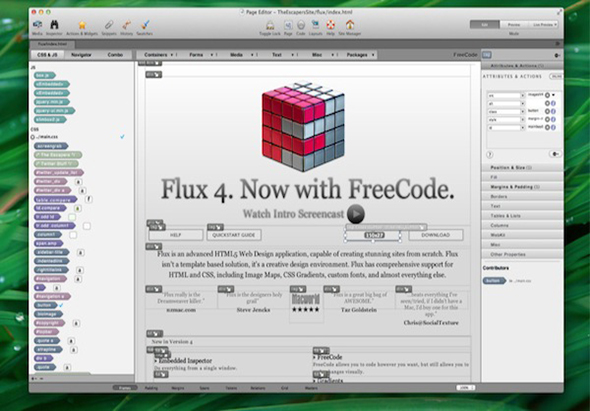
Task: Click the Watch Intro Screencast link
Action: pos(293,214)
